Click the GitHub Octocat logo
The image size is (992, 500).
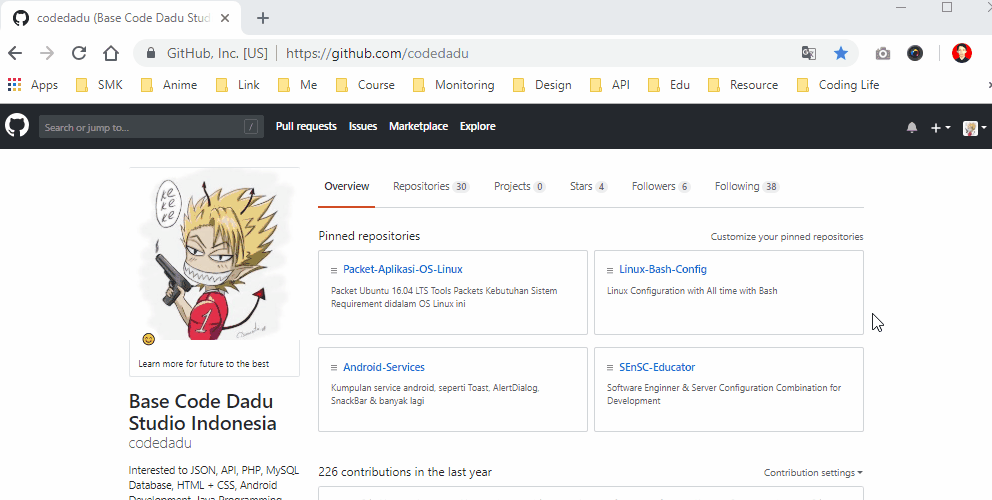(17, 126)
